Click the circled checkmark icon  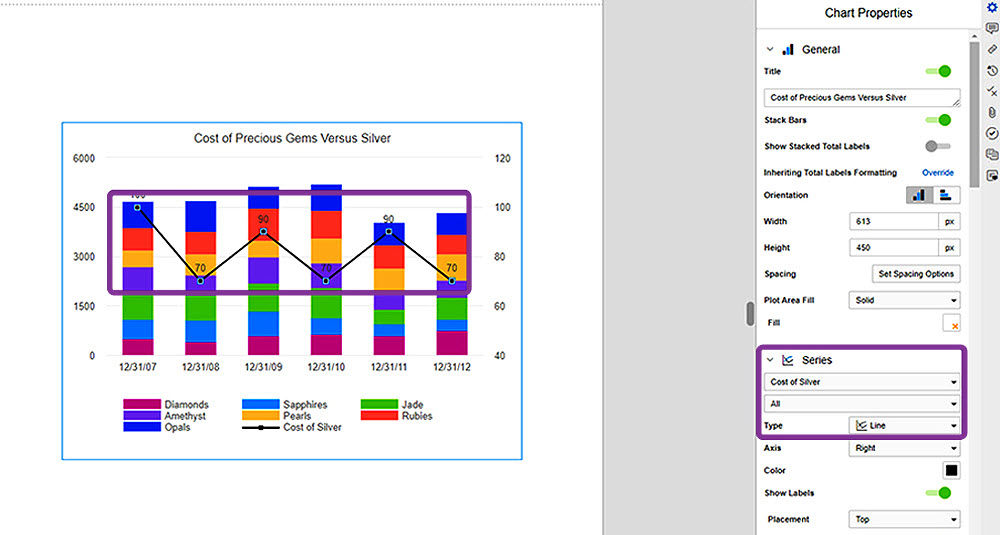tap(992, 133)
